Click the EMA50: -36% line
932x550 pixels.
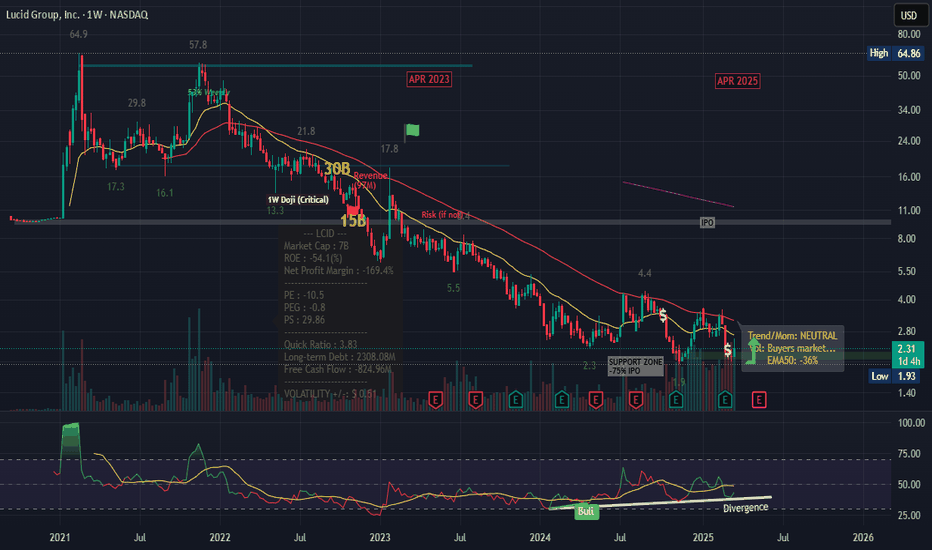(x=792, y=360)
